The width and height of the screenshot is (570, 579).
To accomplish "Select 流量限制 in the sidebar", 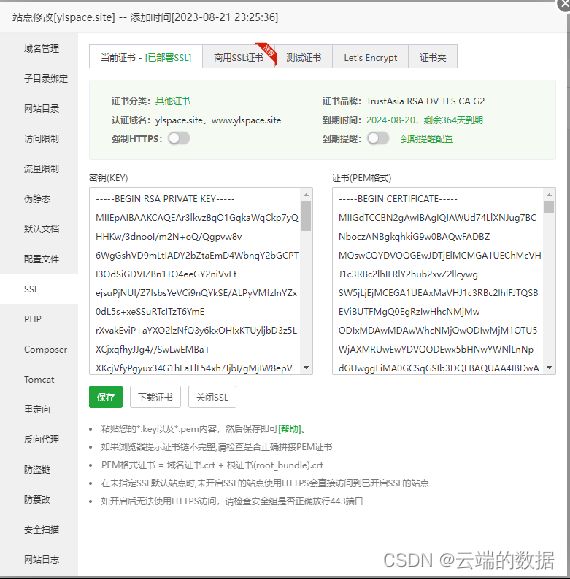I will tap(41, 169).
